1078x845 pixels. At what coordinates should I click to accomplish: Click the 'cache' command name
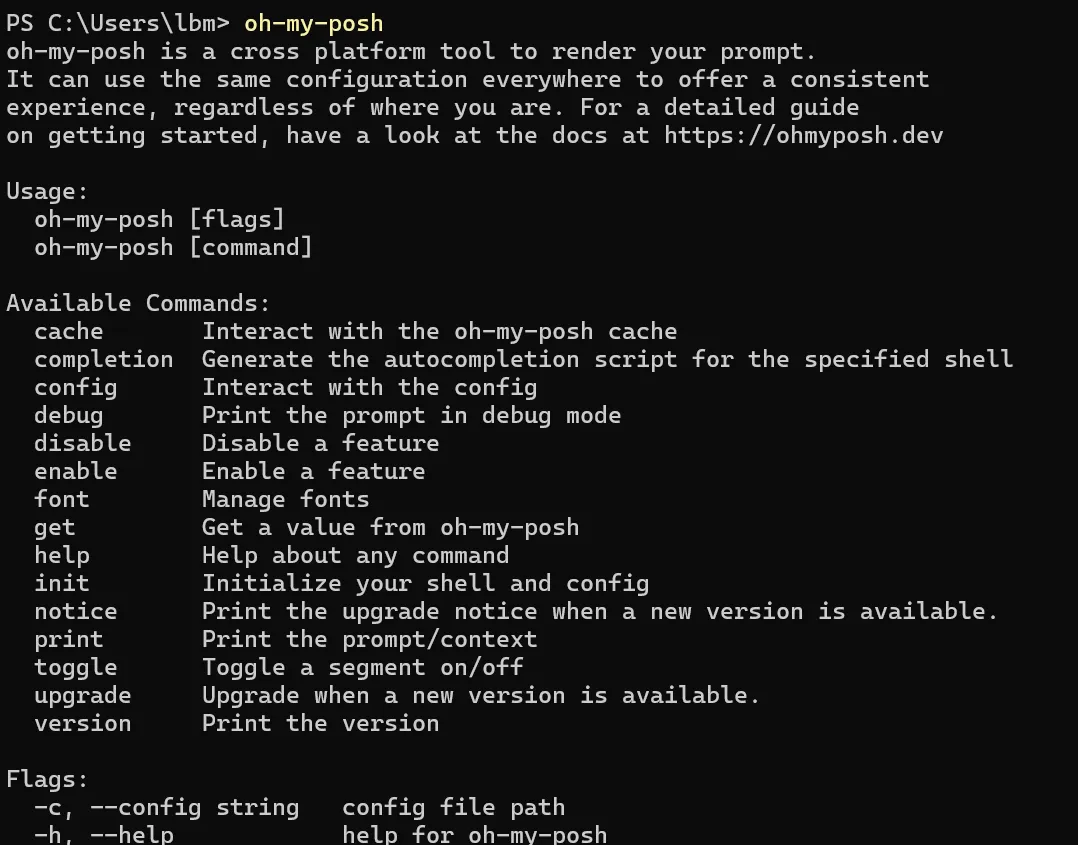pyautogui.click(x=69, y=331)
